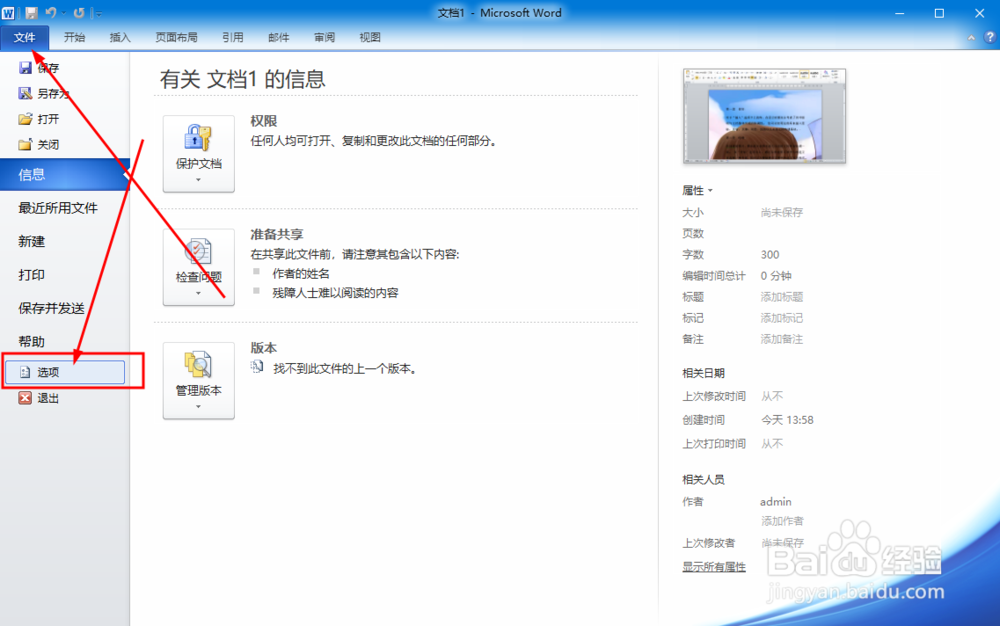The height and width of the screenshot is (626, 1000).
Task: Open the Customize Quick Access Toolbar dropdown
Action: [x=98, y=13]
